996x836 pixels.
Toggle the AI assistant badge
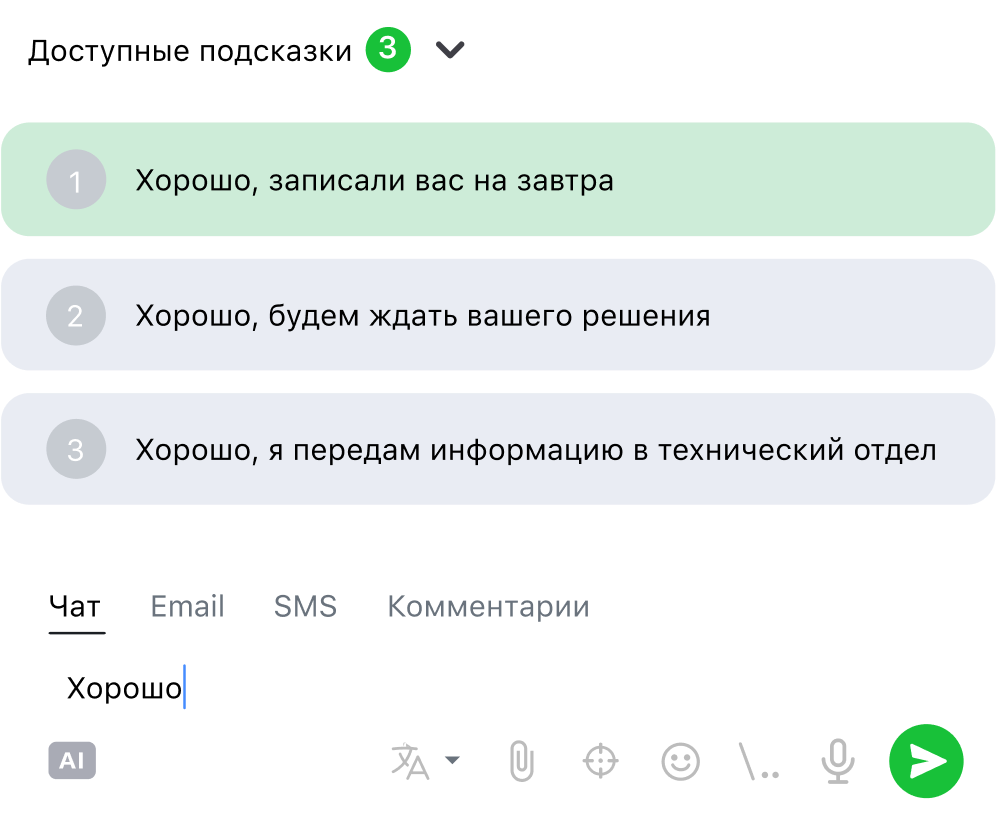pyautogui.click(x=72, y=762)
